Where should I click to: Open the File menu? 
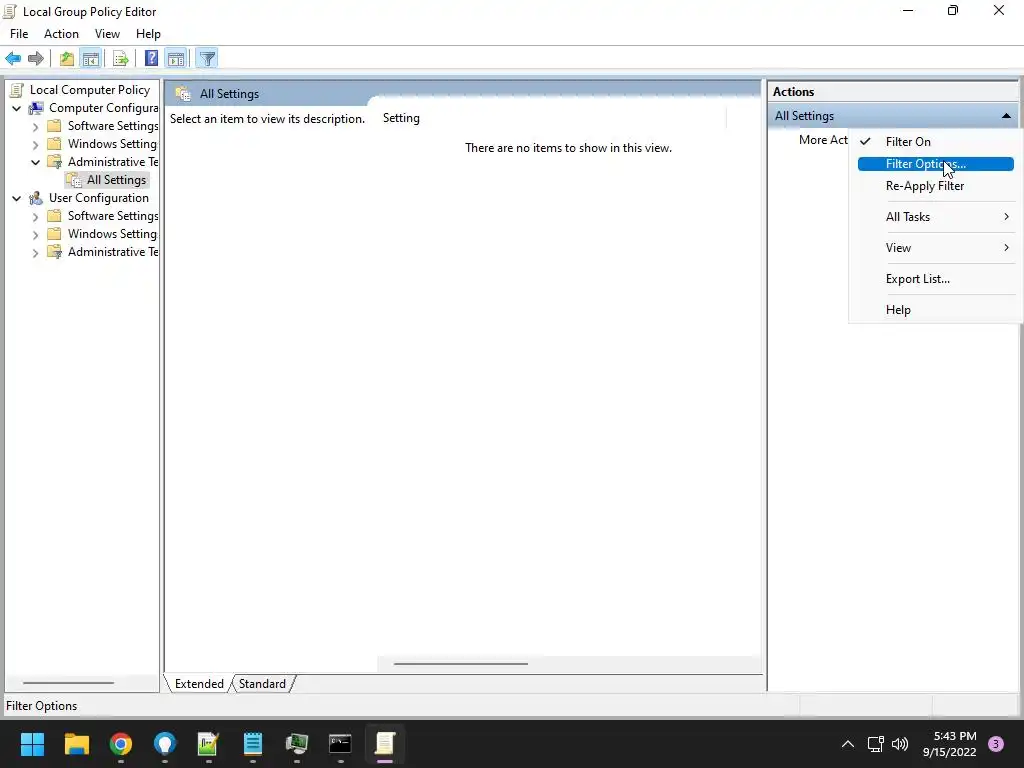[x=19, y=34]
